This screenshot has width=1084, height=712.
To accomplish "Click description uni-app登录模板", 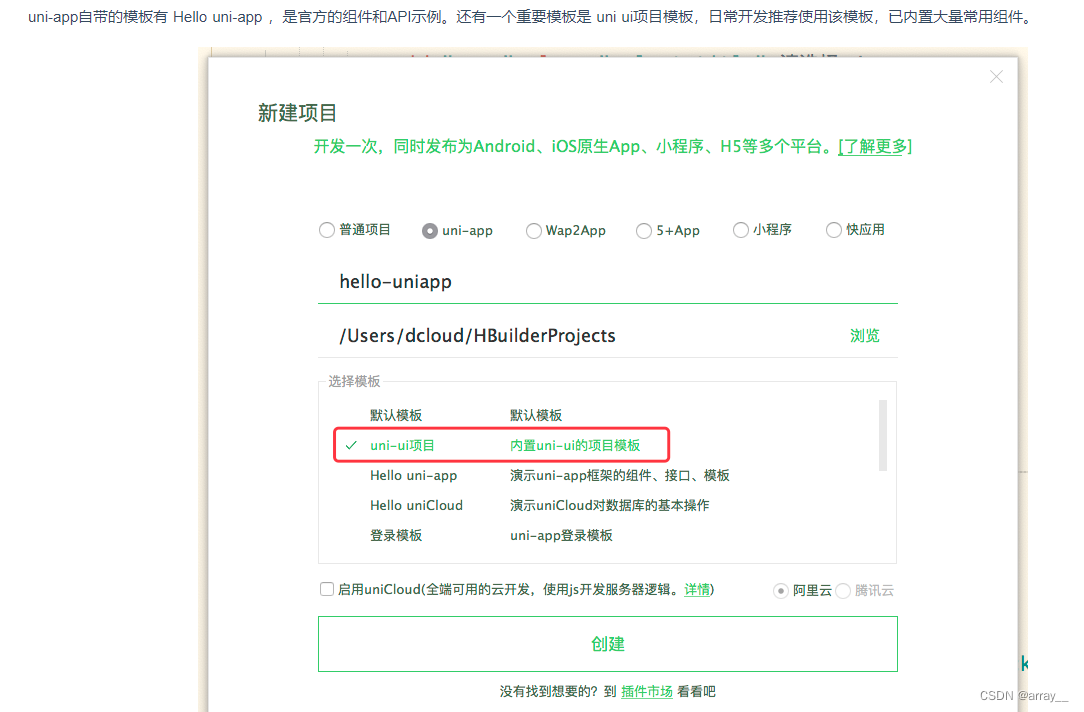I will coord(561,536).
